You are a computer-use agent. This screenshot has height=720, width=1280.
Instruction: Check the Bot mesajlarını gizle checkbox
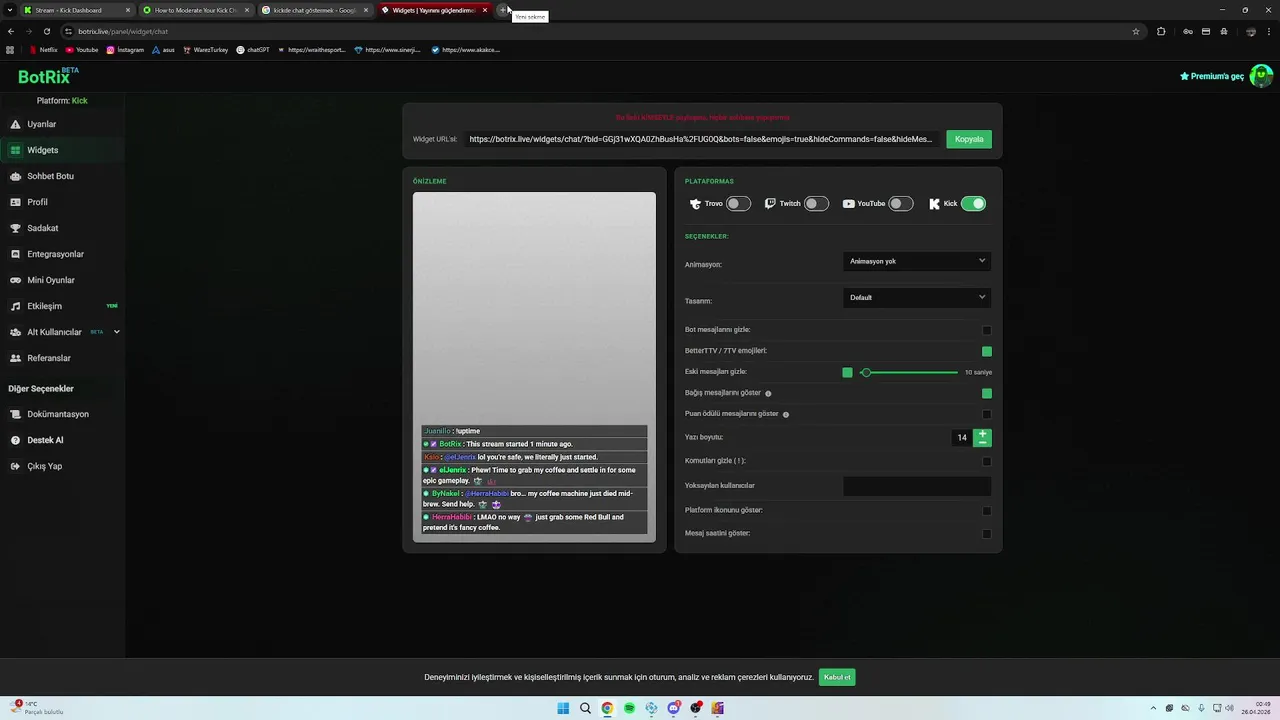(x=987, y=330)
